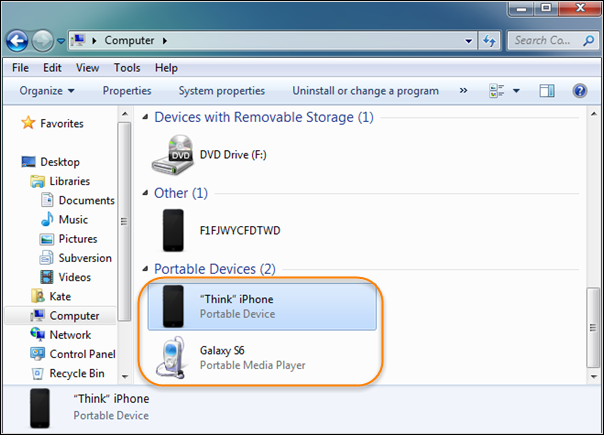Open the Edit menu
604x435 pixels.
pyautogui.click(x=52, y=68)
